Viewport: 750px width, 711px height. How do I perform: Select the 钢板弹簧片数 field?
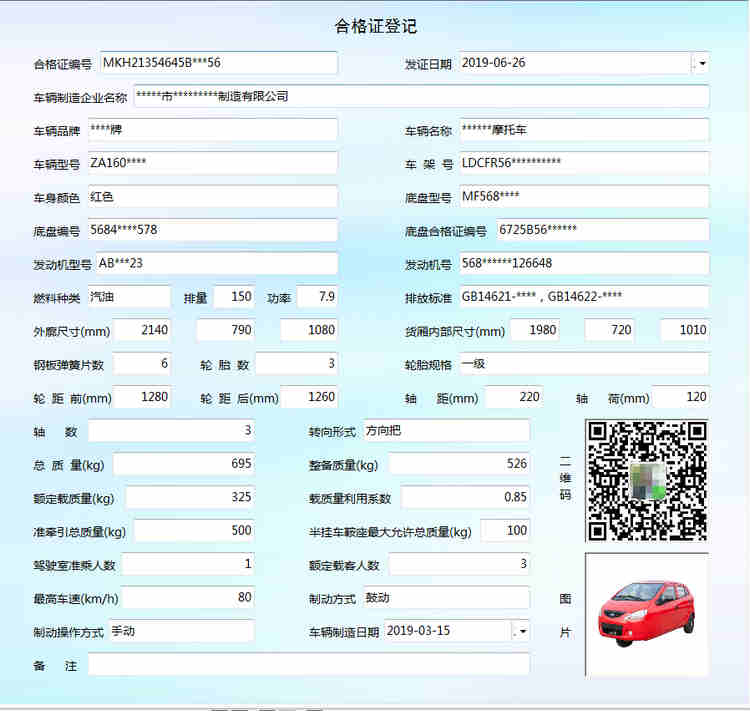141,364
